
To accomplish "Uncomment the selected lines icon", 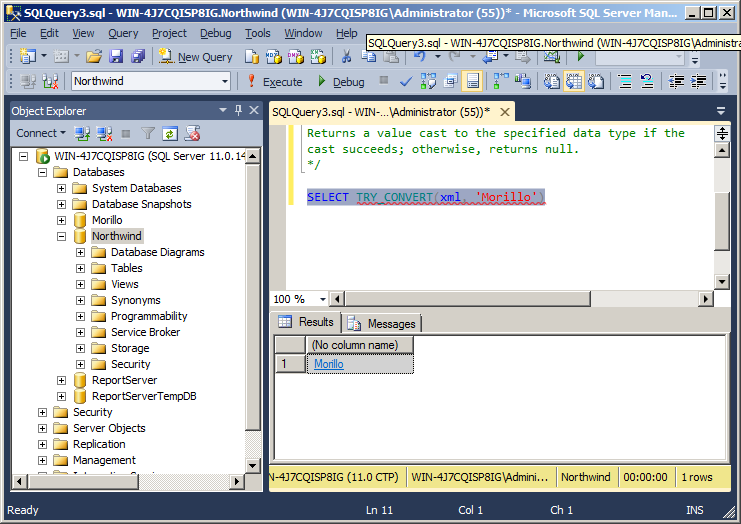I will (647, 81).
